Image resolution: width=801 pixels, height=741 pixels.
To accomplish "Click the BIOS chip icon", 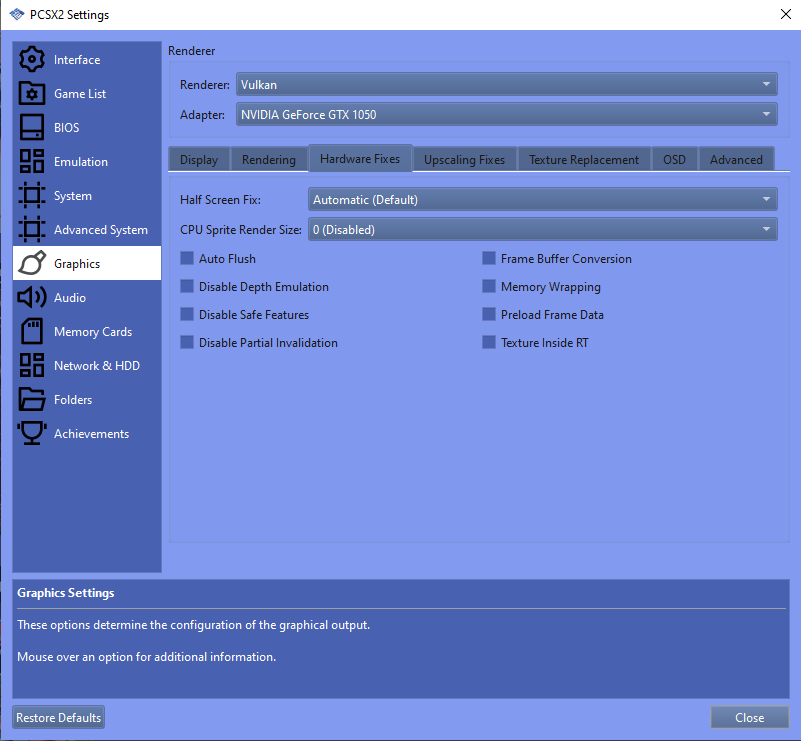I will pos(32,127).
